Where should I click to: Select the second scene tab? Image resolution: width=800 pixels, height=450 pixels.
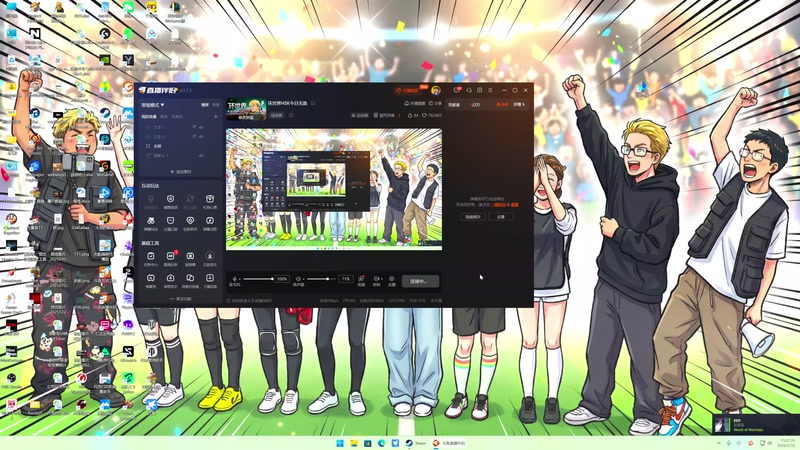point(164,117)
